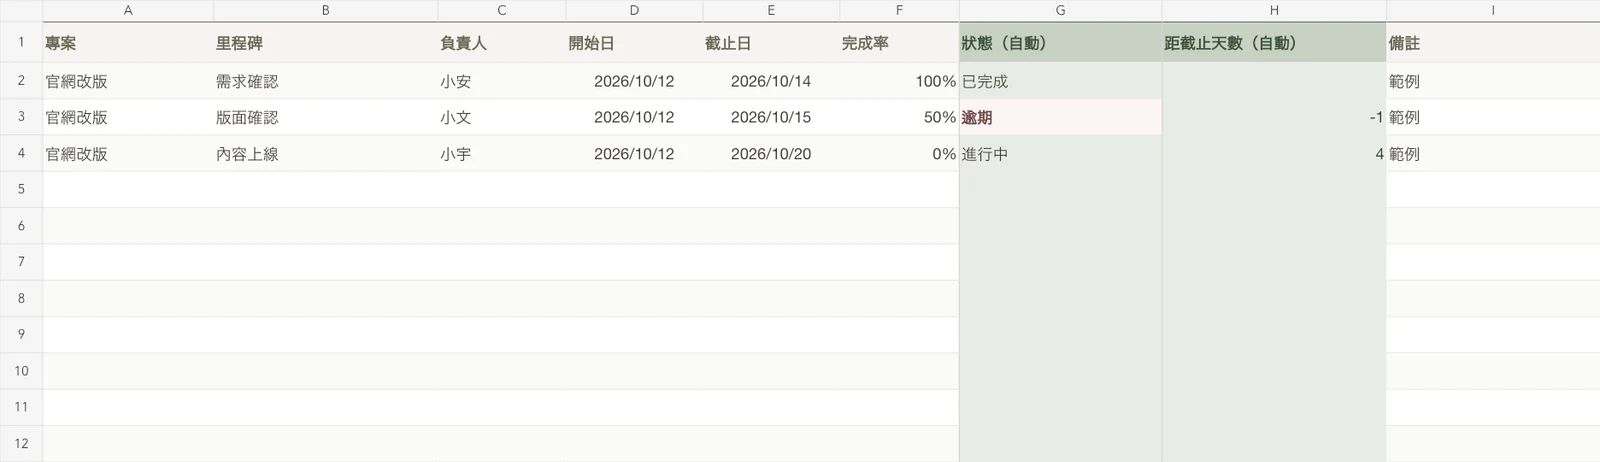Select column H header
Image resolution: width=1600 pixels, height=462 pixels.
tap(1274, 10)
